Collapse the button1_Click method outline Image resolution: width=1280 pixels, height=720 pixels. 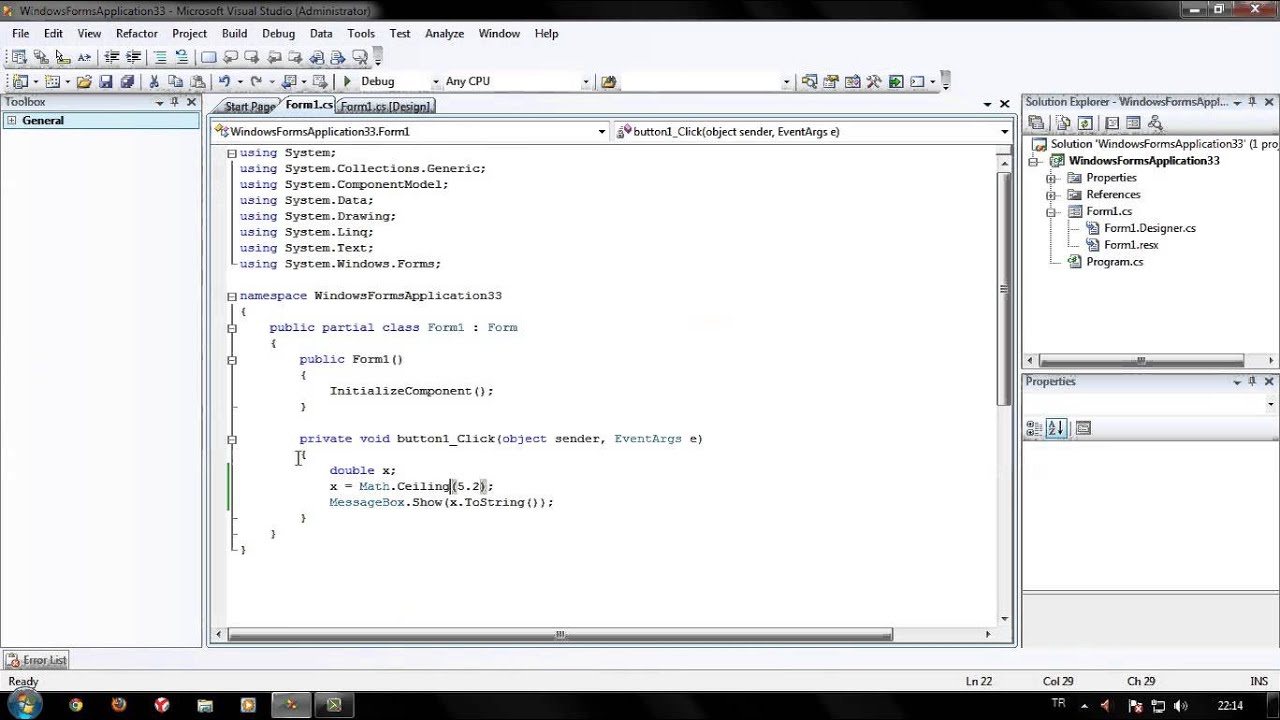tap(232, 439)
